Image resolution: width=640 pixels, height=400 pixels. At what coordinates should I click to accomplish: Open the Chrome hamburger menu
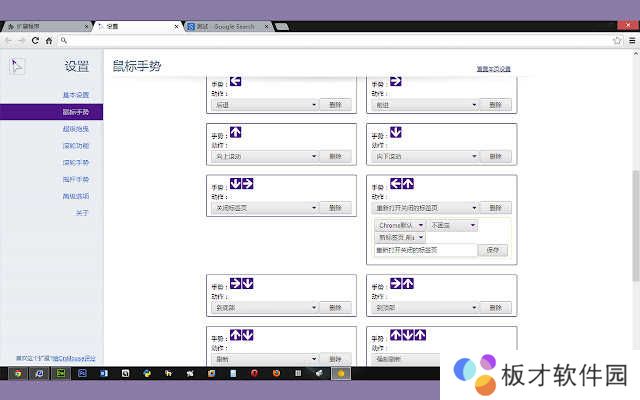click(x=630, y=40)
